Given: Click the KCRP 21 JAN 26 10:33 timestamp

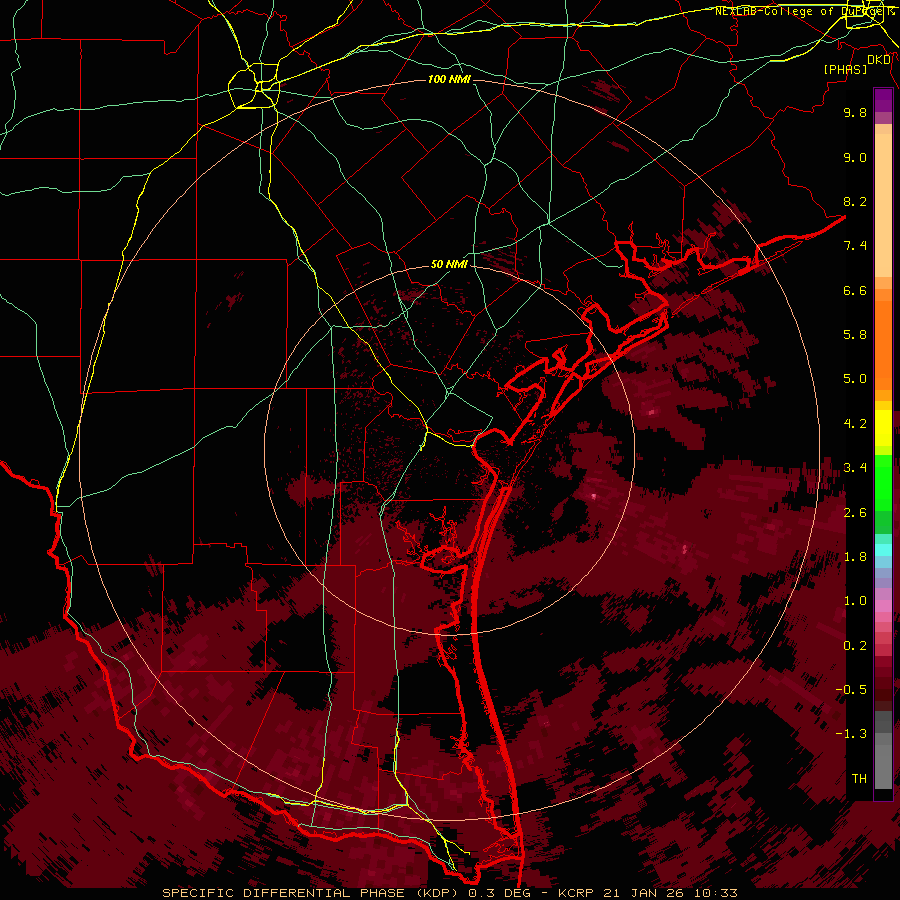Looking at the screenshot, I should click(647, 893).
